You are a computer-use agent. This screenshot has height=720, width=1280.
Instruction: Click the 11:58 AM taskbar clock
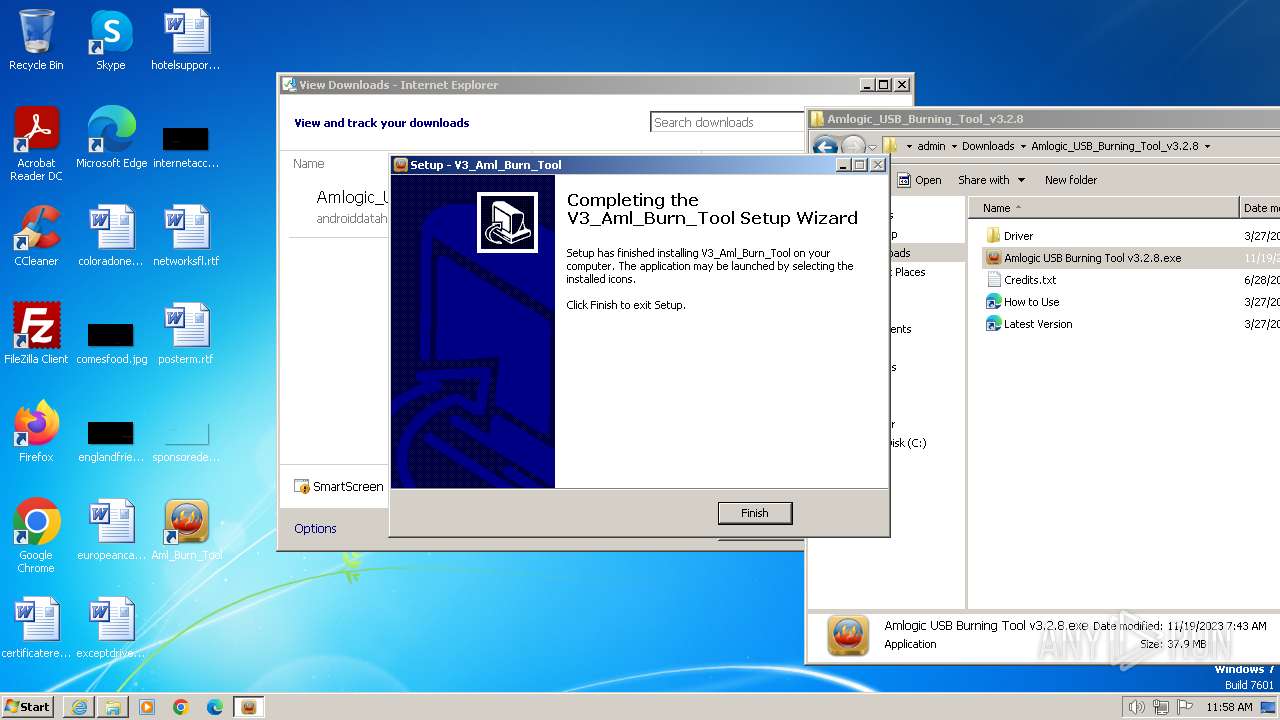coord(1230,707)
